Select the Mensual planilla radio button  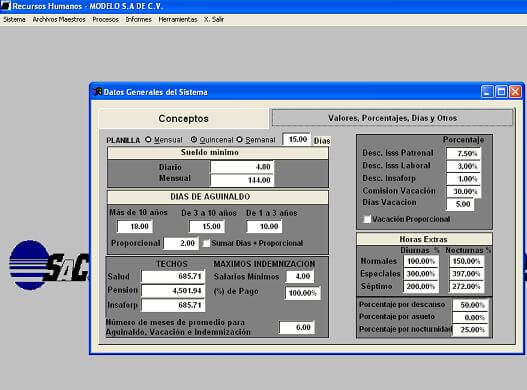pos(148,140)
